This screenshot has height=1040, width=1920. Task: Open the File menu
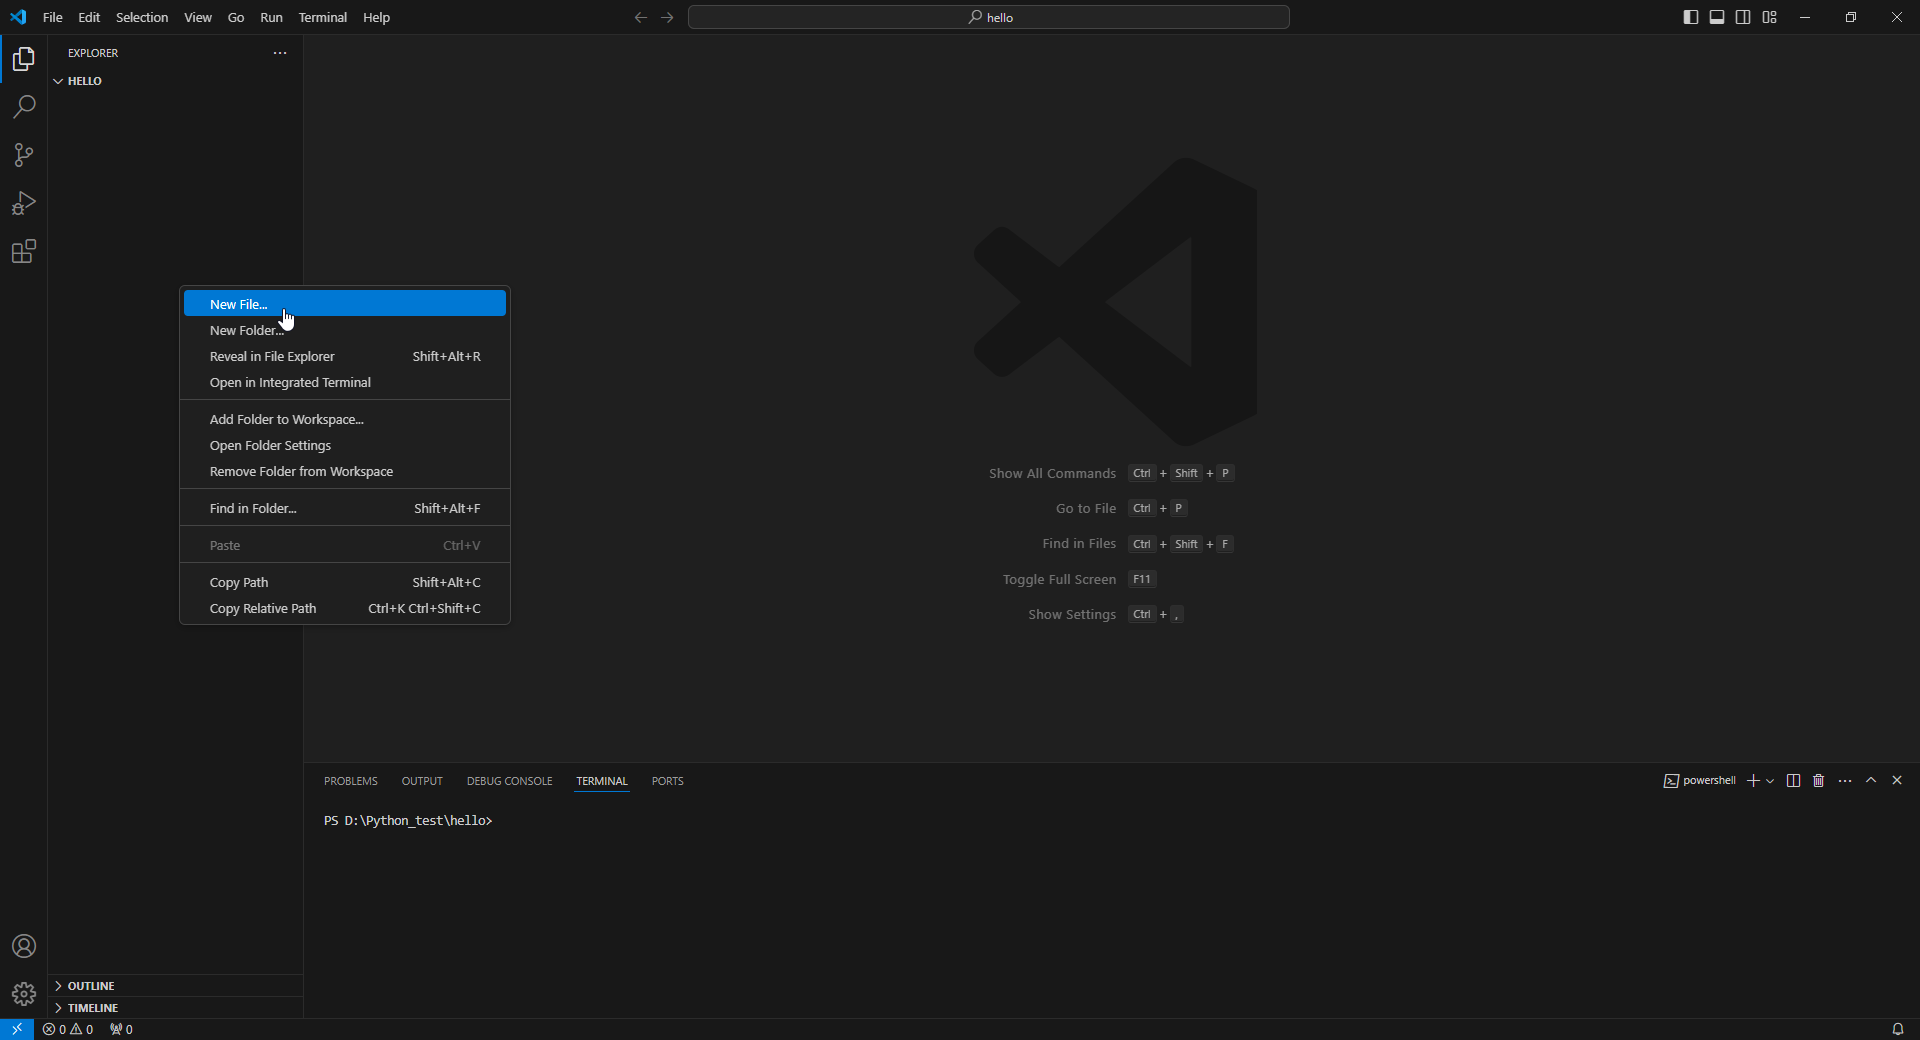click(53, 17)
